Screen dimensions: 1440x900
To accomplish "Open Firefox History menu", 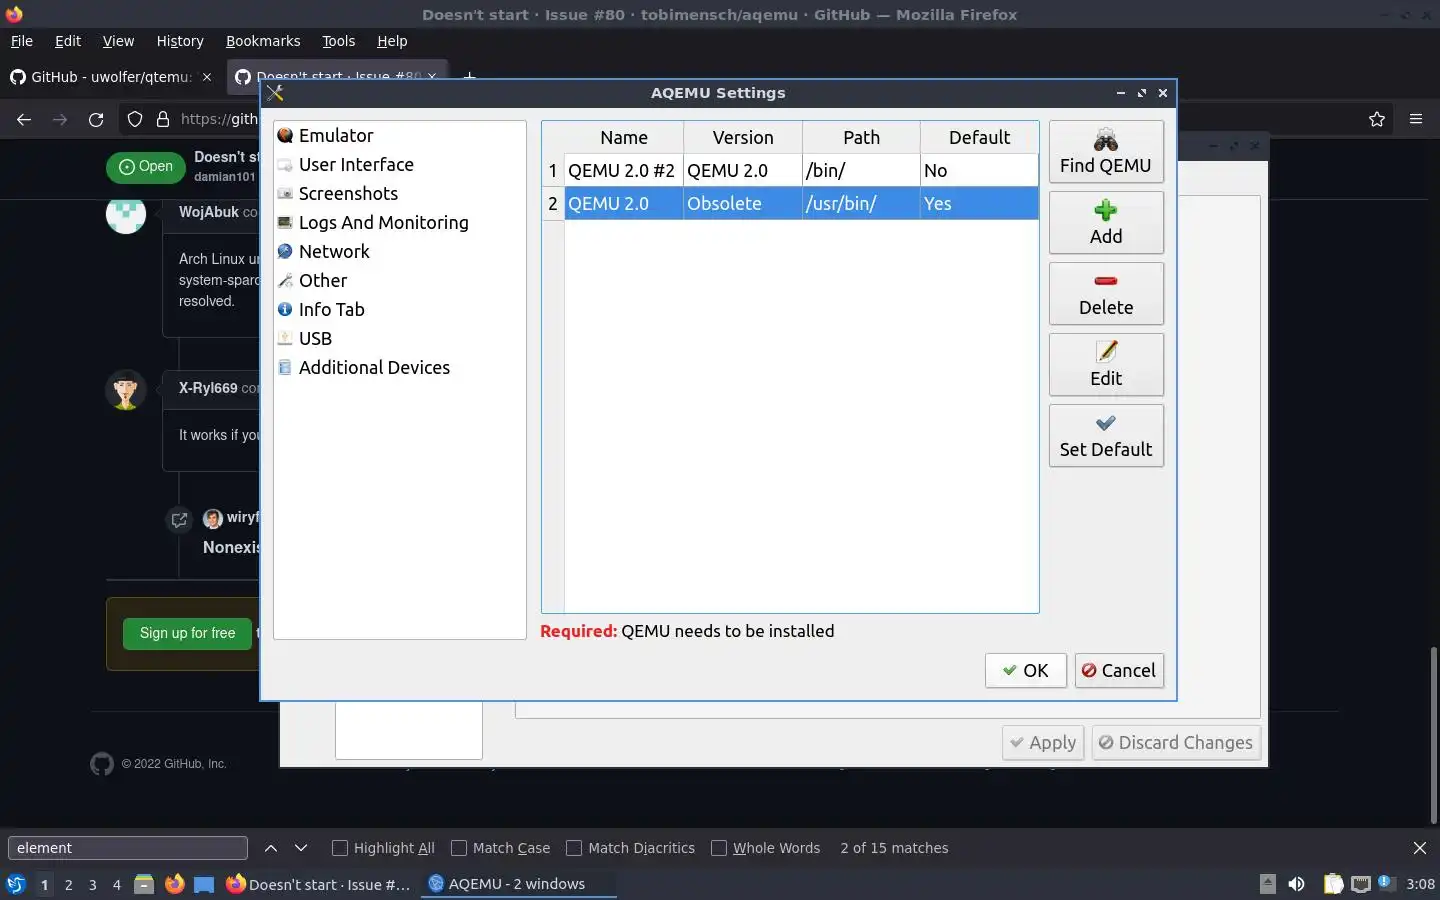I will tap(180, 41).
